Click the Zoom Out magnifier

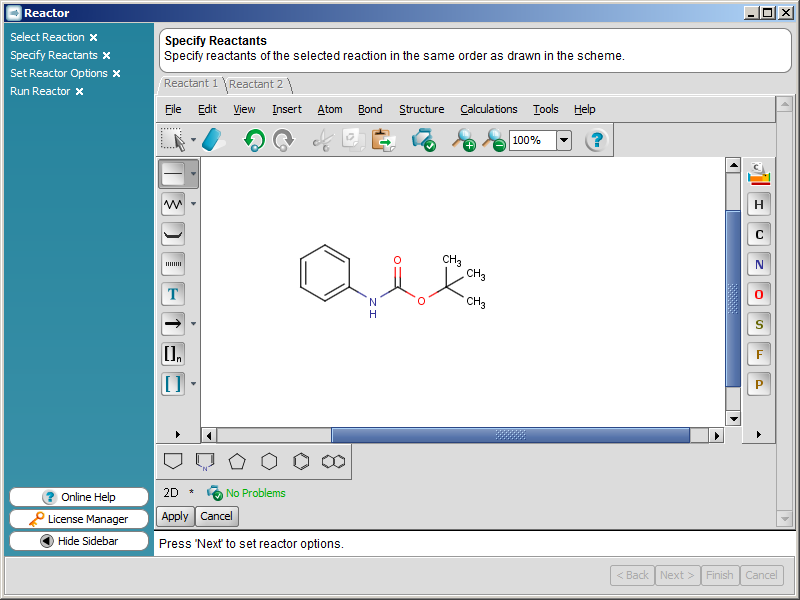tap(493, 140)
